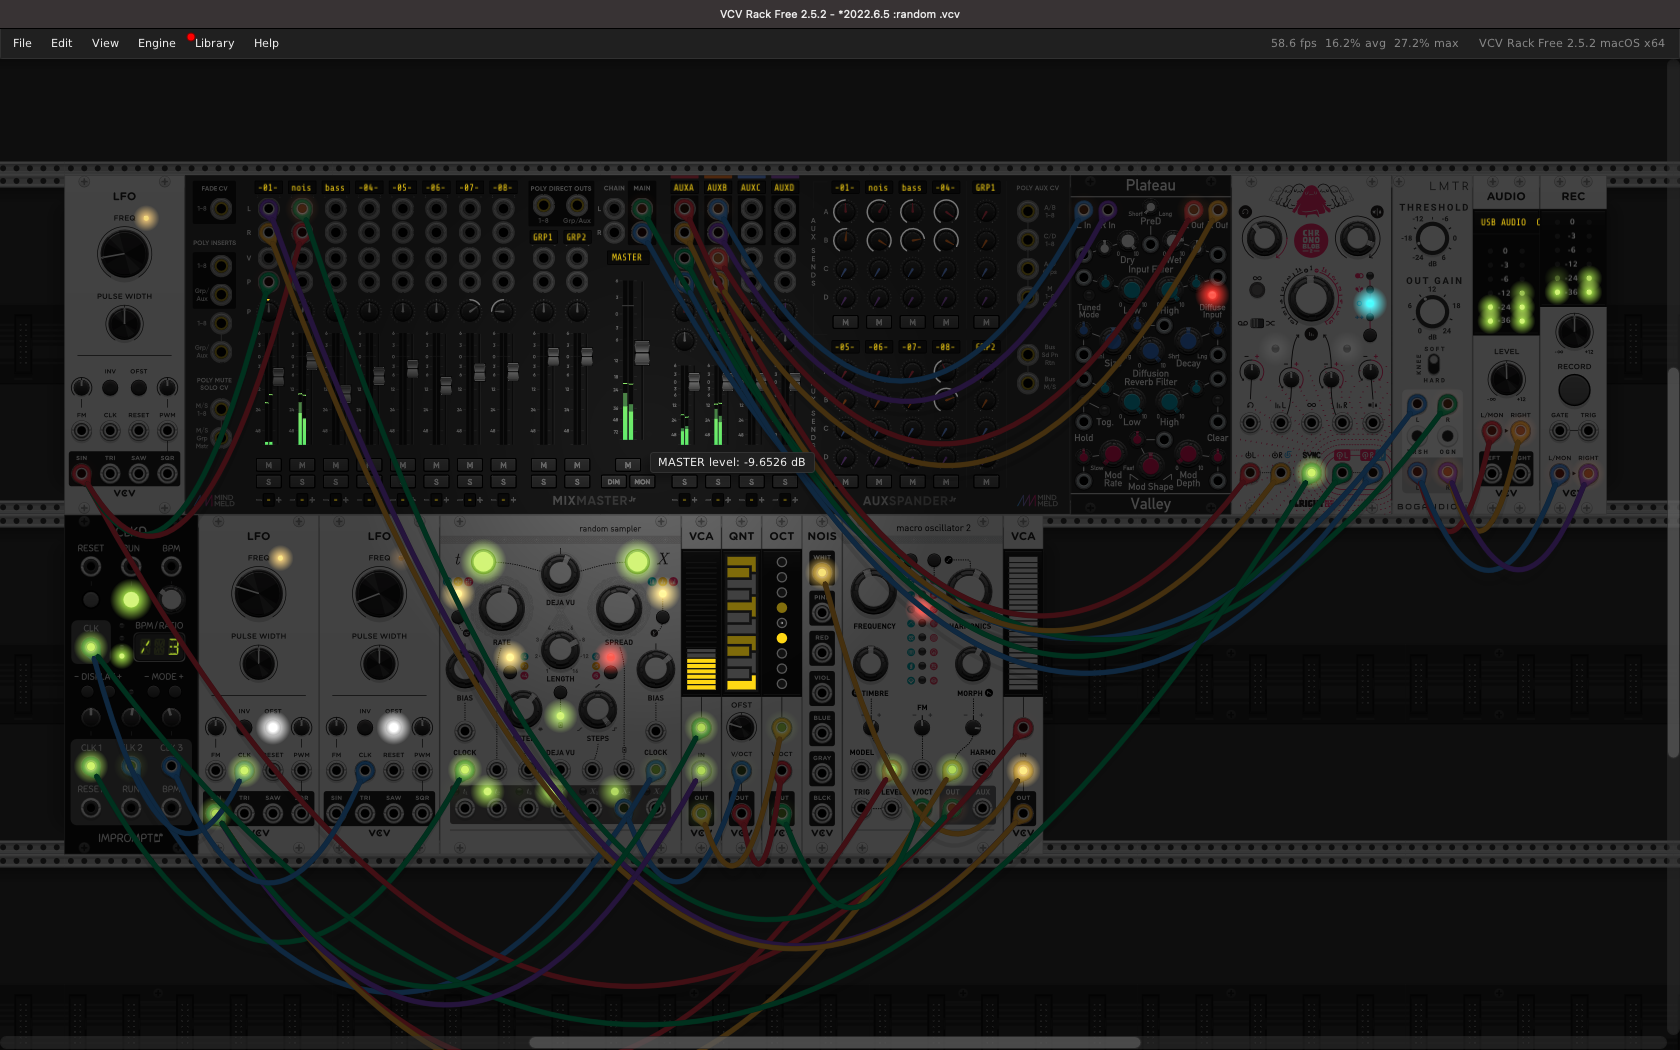Screen dimensions: 1680x1050
Task: Open the -01- track label menu
Action: tap(268, 188)
